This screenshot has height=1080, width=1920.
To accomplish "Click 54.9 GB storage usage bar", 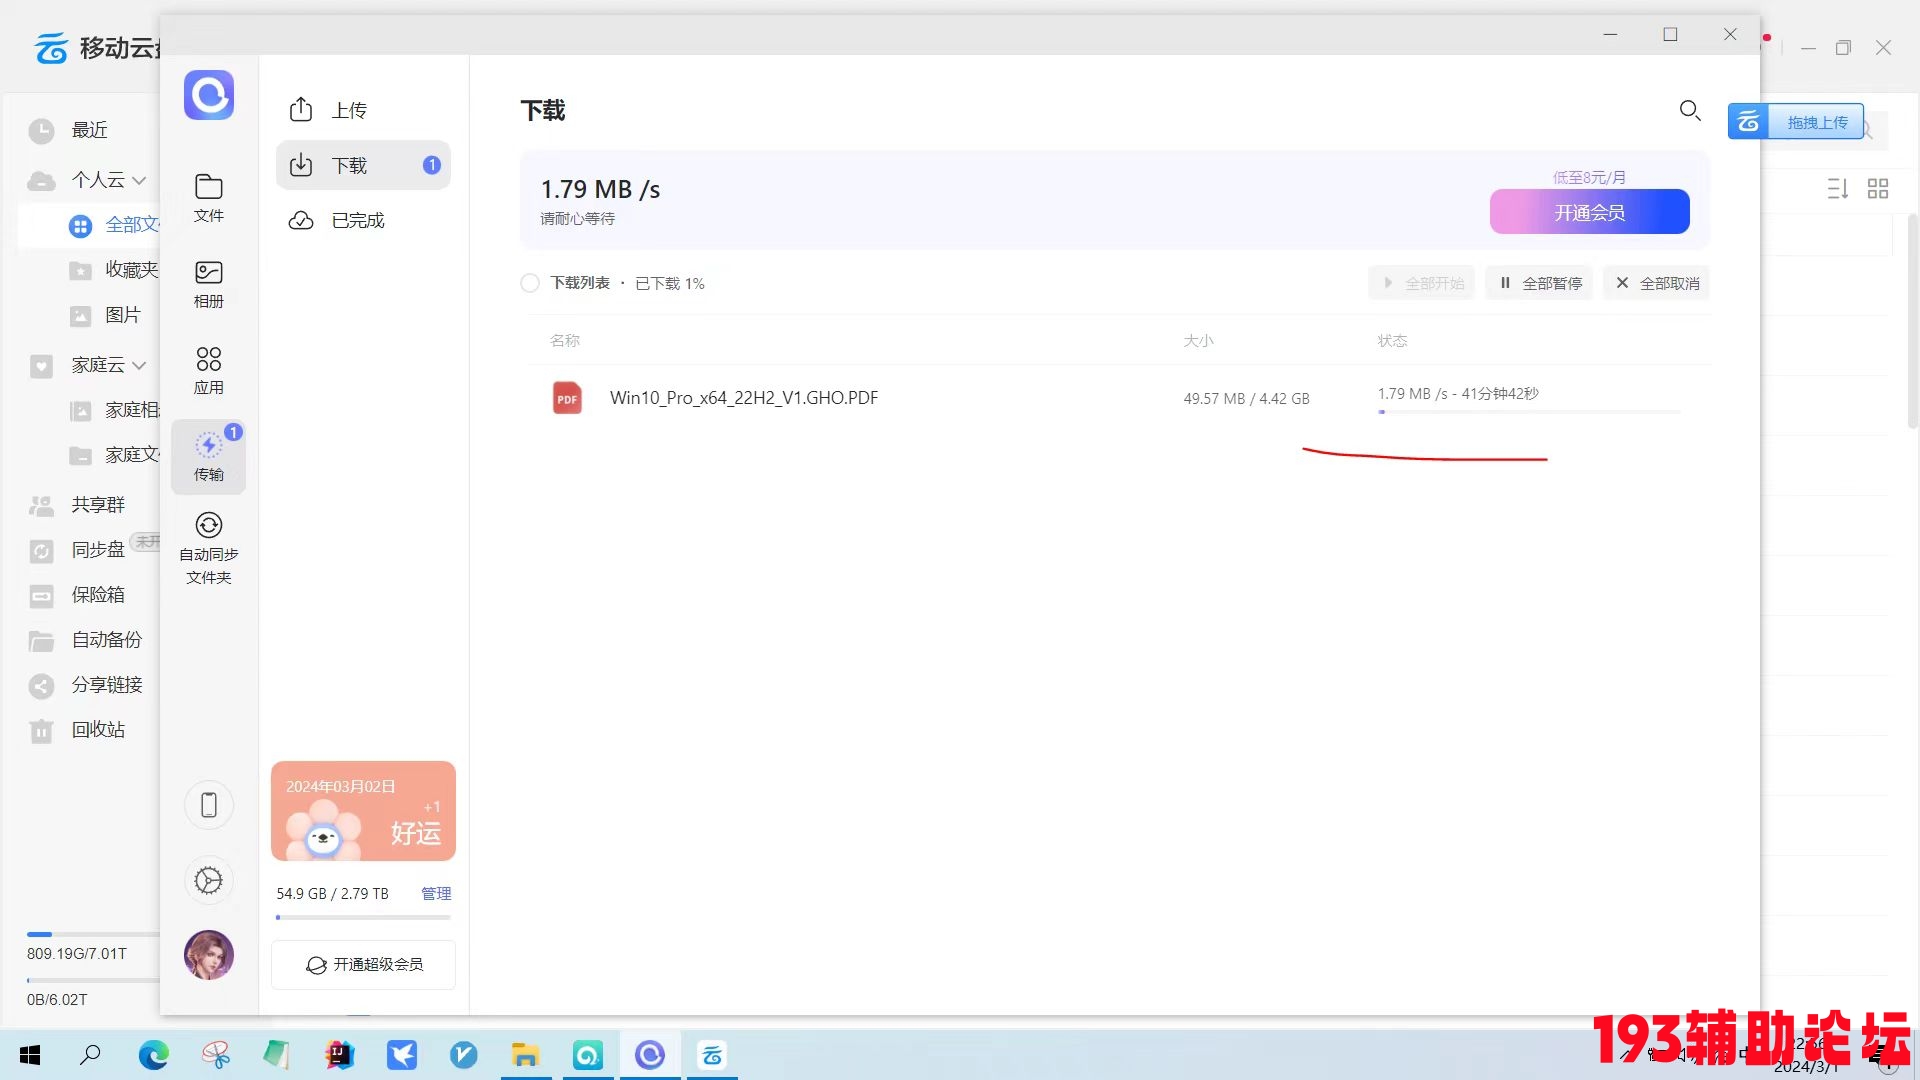I will [363, 917].
